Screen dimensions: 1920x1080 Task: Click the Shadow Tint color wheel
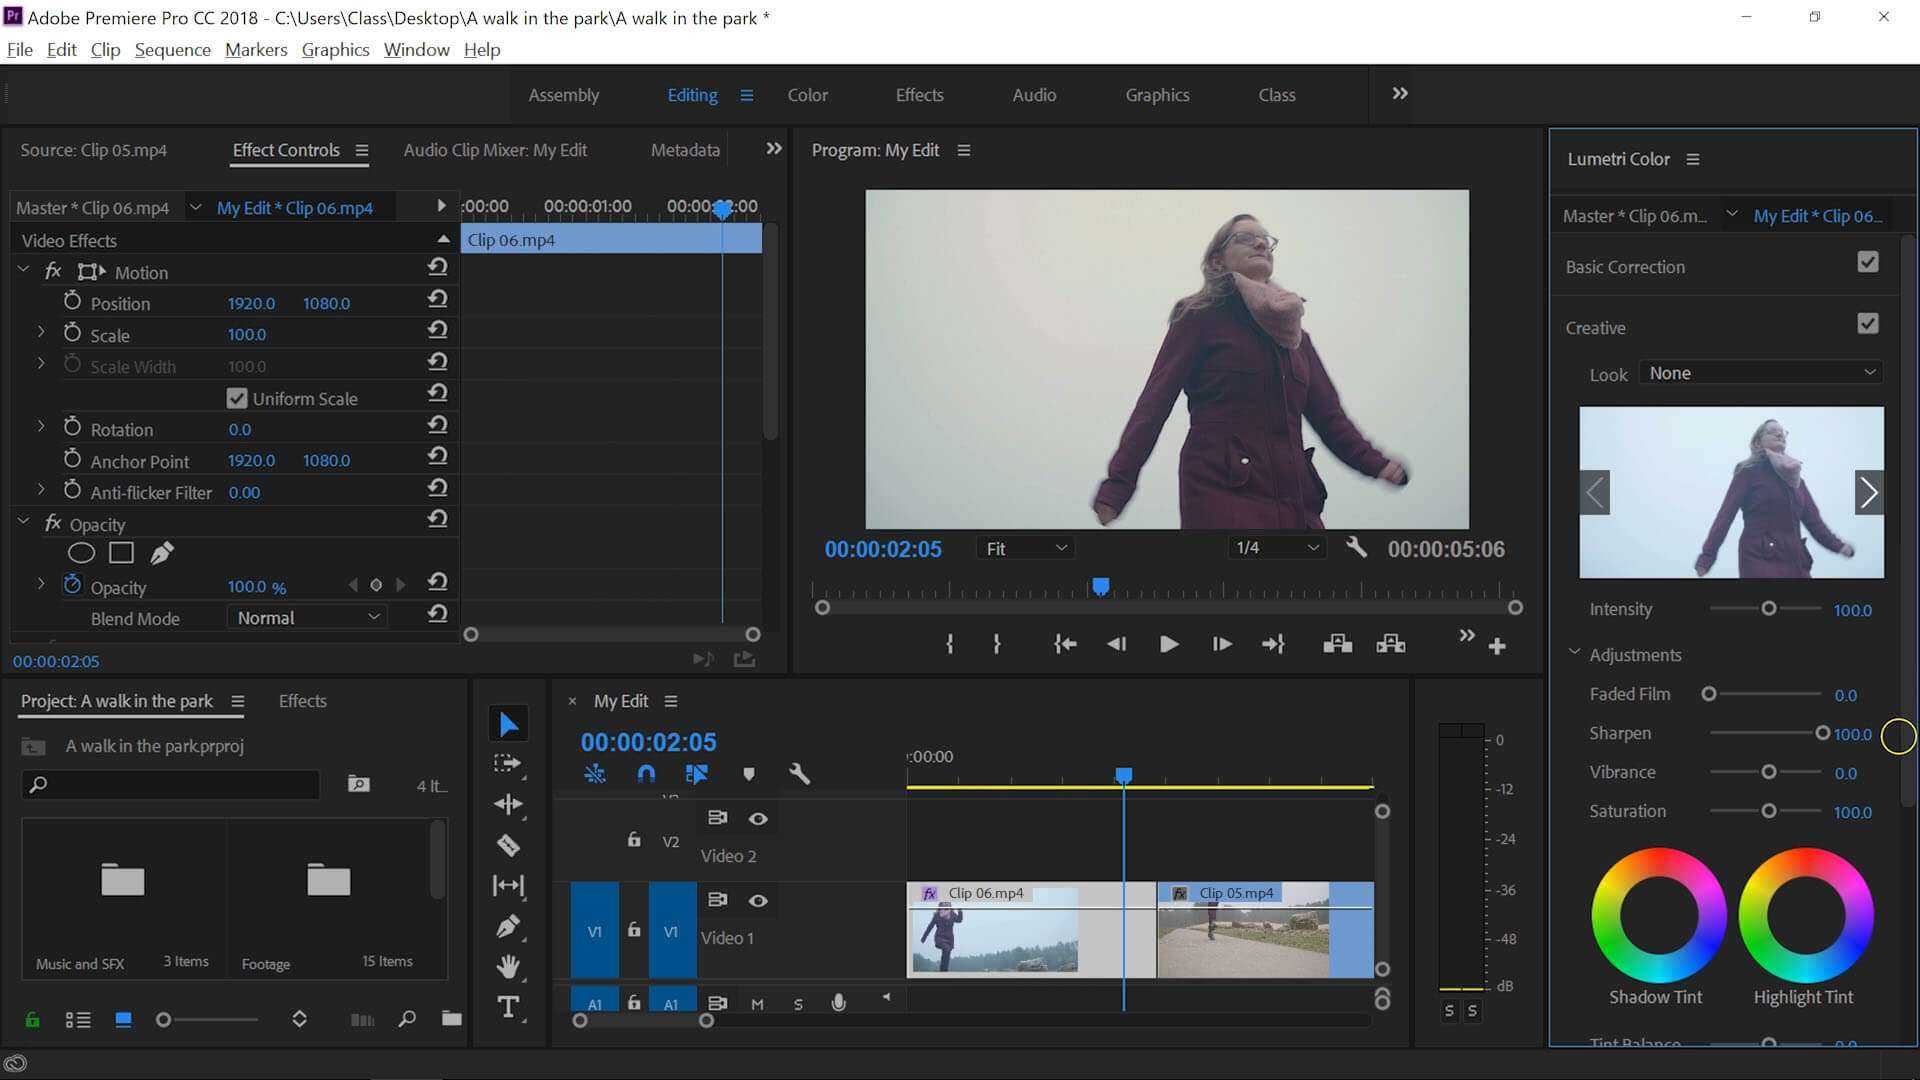tap(1658, 915)
